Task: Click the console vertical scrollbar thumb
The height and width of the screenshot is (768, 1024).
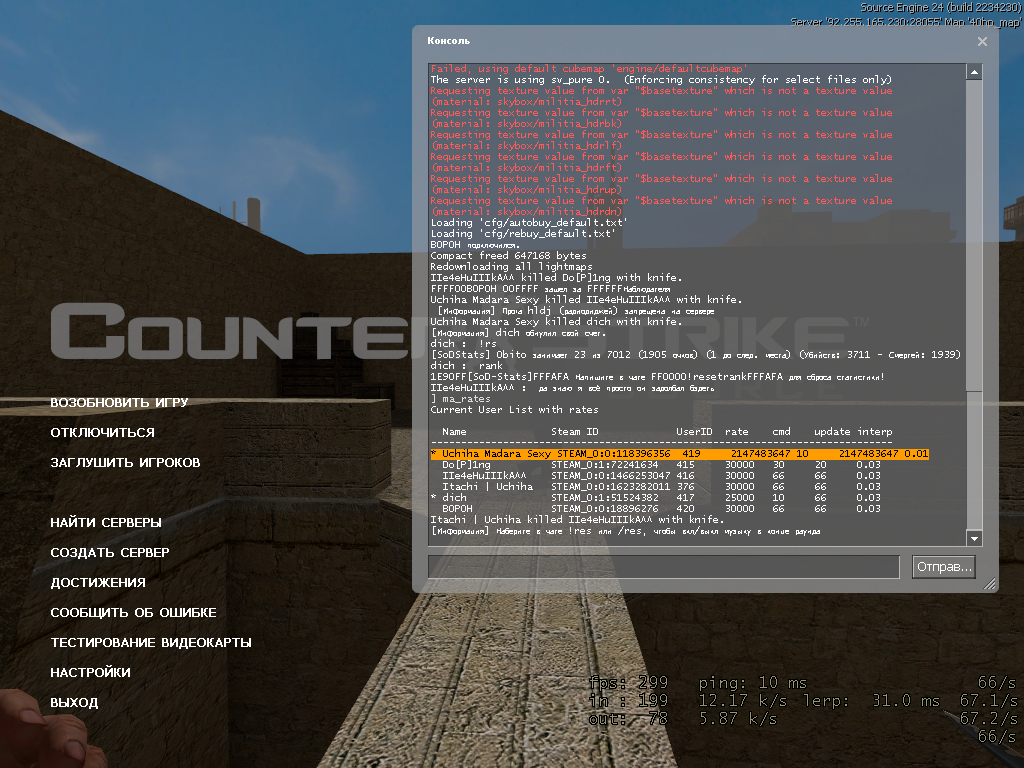Action: (974, 236)
